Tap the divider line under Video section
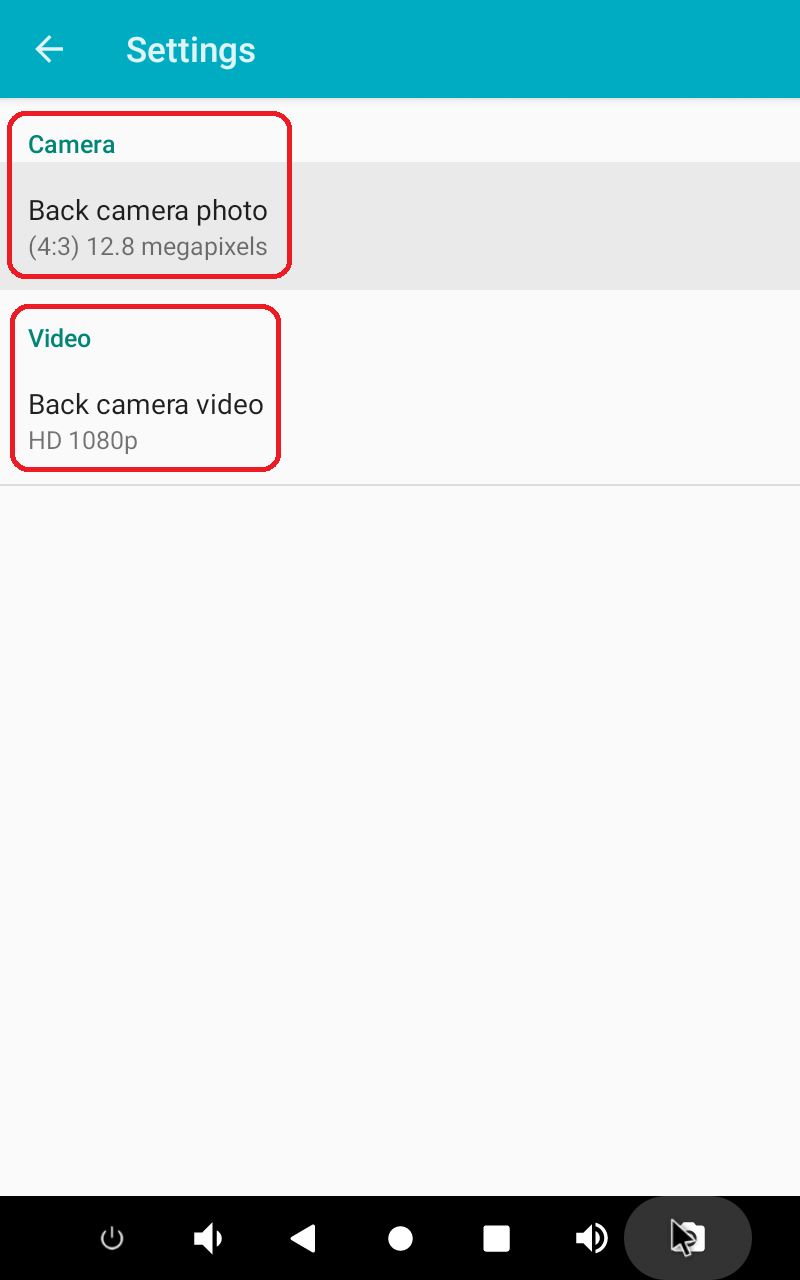This screenshot has width=800, height=1280. coord(400,485)
